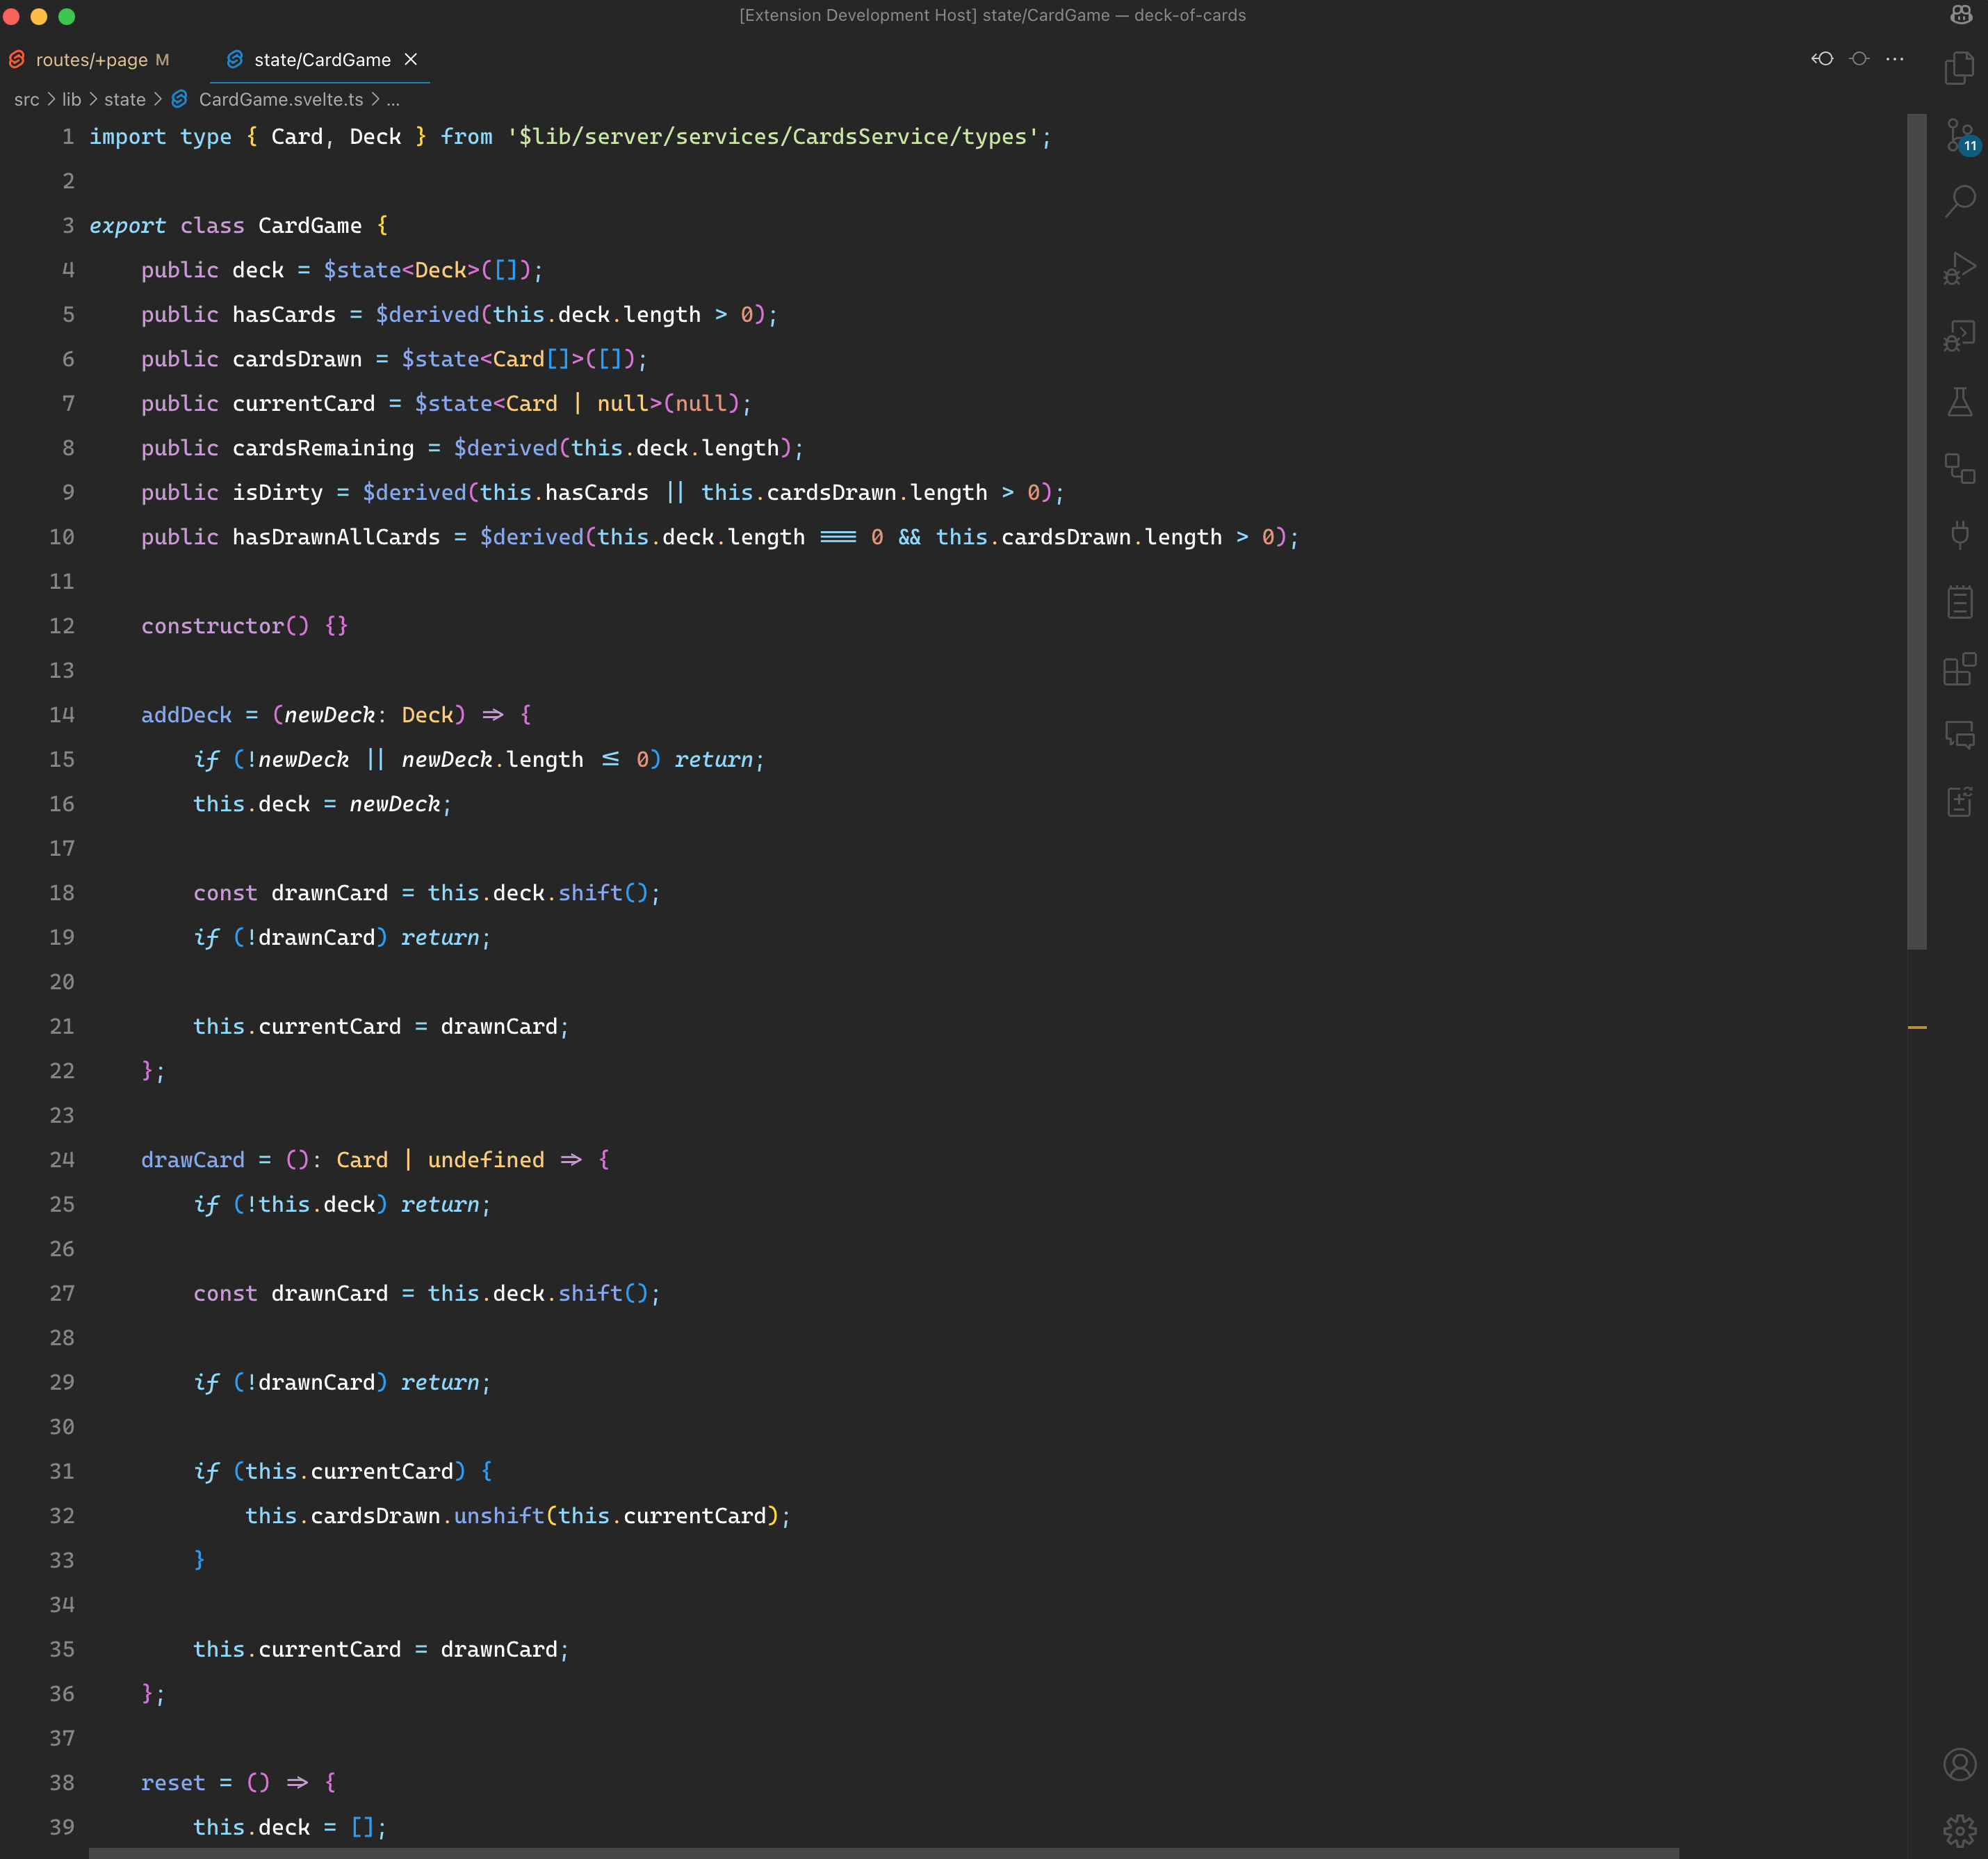Open the Explorer files view
1988x1859 pixels.
1959,68
